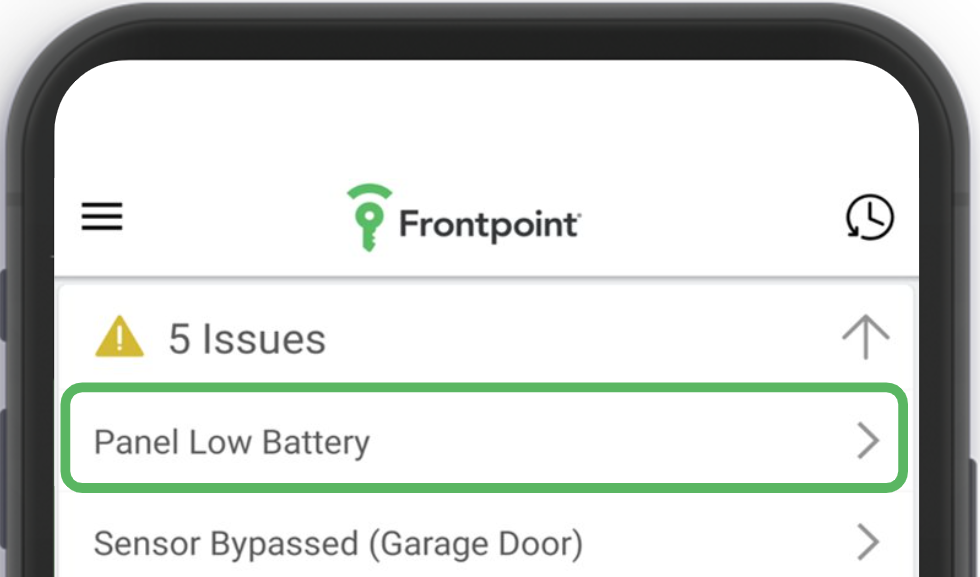This screenshot has width=980, height=577.
Task: Tap the Frontpoint wordmark text
Action: (x=488, y=223)
